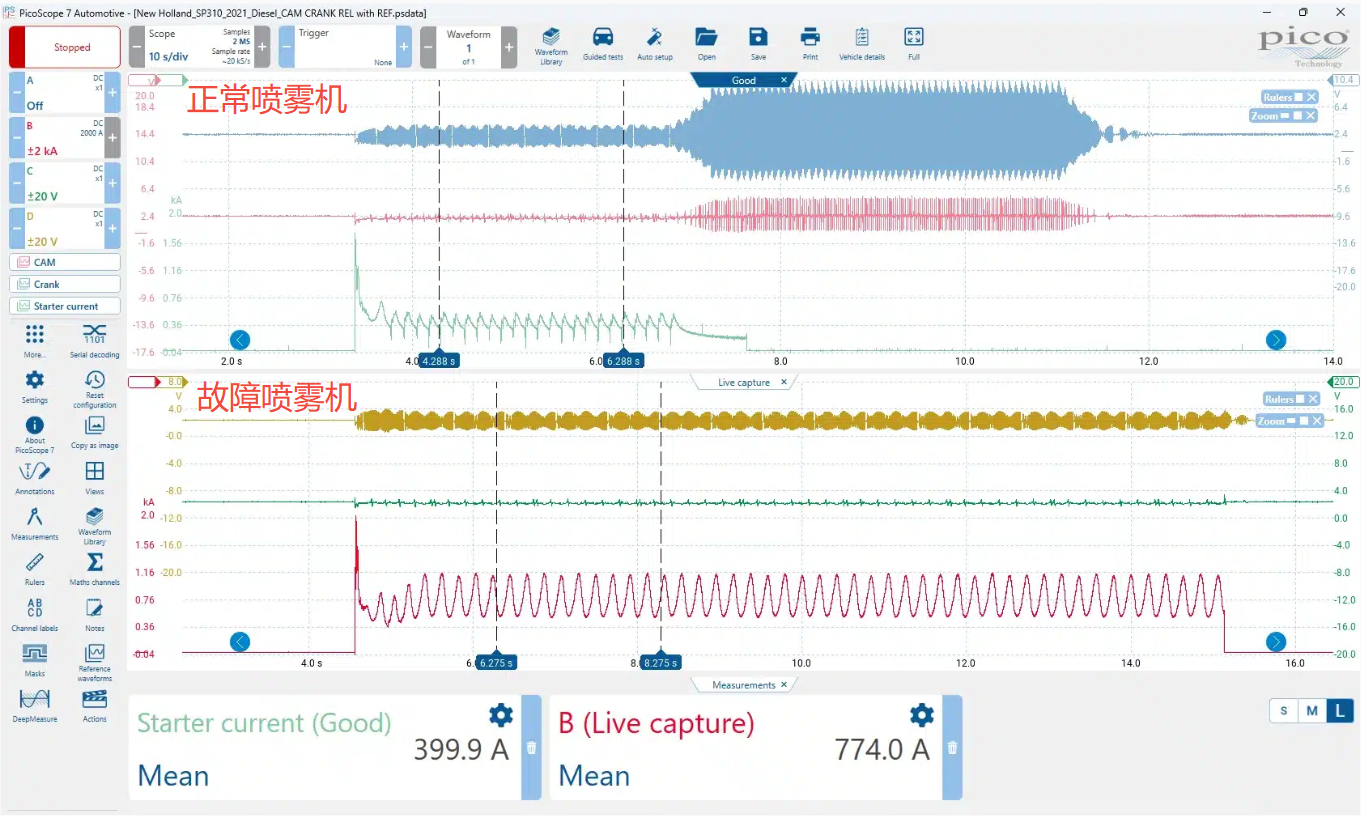Open the Scope timebase 10 s/div panel
The height and width of the screenshot is (816, 1361).
pyautogui.click(x=199, y=47)
